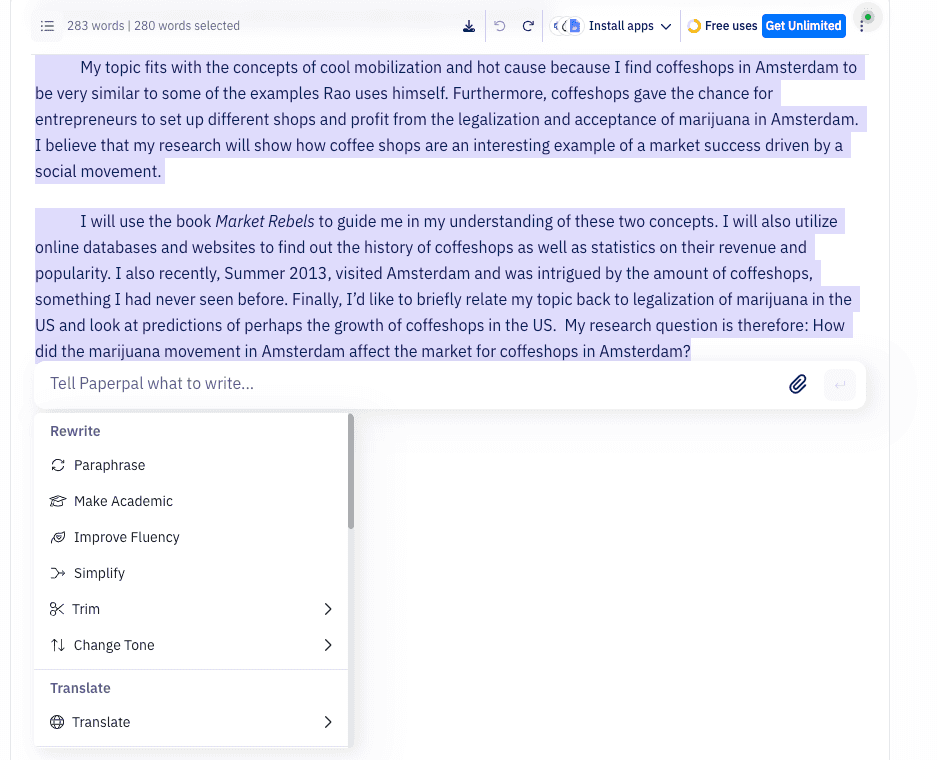This screenshot has height=760, width=938.
Task: Collapse the panel with the double-chevron icon
Action: [x=558, y=26]
